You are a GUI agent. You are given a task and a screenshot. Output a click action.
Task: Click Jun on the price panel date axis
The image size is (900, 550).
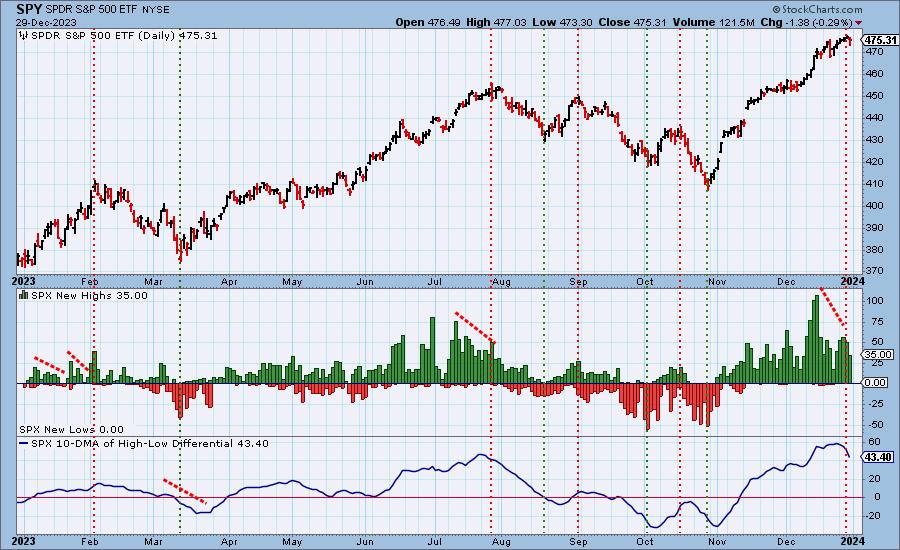[x=364, y=282]
